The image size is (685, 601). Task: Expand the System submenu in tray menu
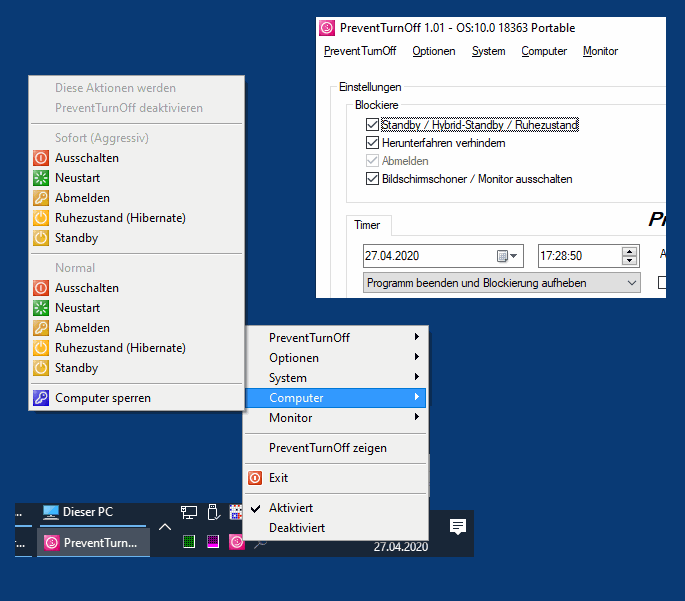(x=336, y=378)
